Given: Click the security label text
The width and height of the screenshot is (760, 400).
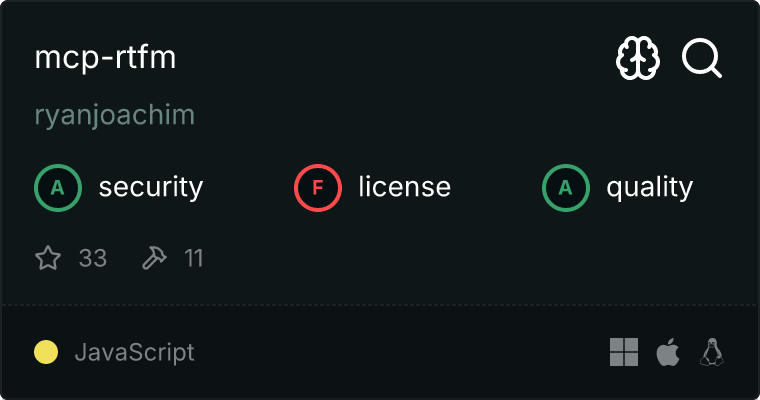Looking at the screenshot, I should [151, 187].
